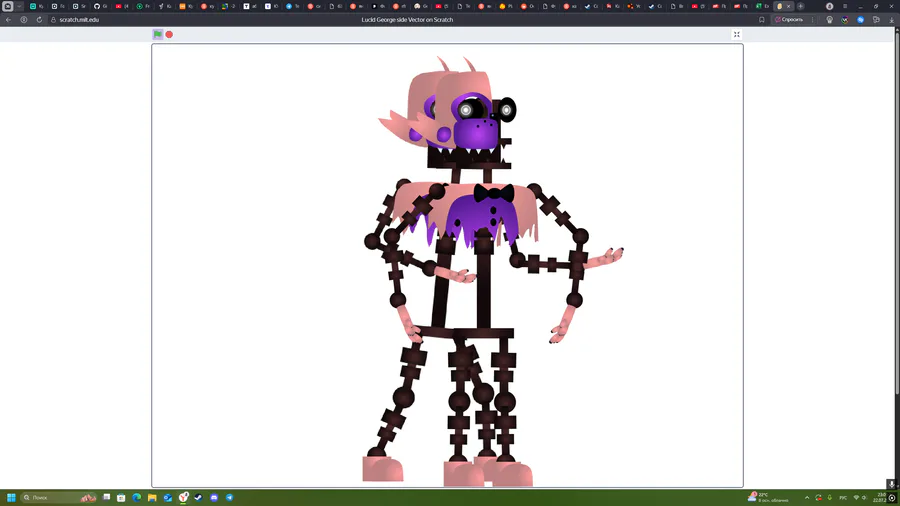
Task: Start the project with the green flag
Action: 157,34
